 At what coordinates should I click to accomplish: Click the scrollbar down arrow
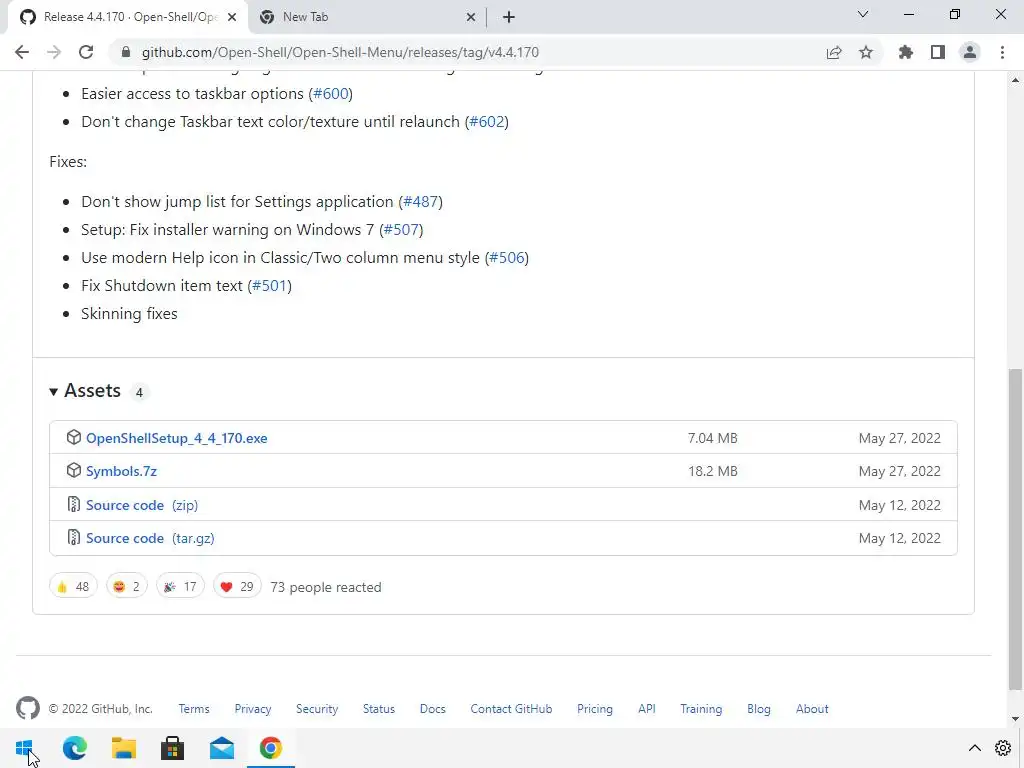click(1016, 719)
